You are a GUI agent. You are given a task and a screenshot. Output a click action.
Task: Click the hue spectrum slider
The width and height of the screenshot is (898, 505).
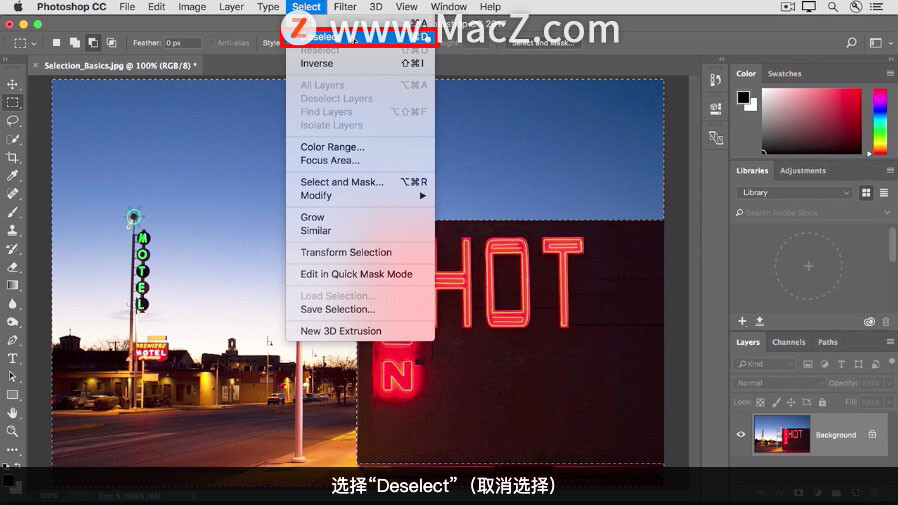pyautogui.click(x=880, y=121)
